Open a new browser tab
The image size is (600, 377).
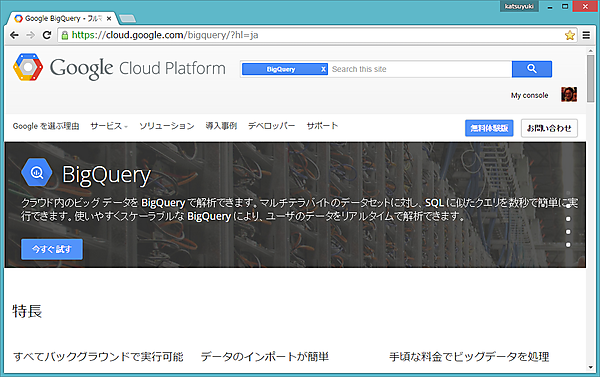click(x=127, y=18)
